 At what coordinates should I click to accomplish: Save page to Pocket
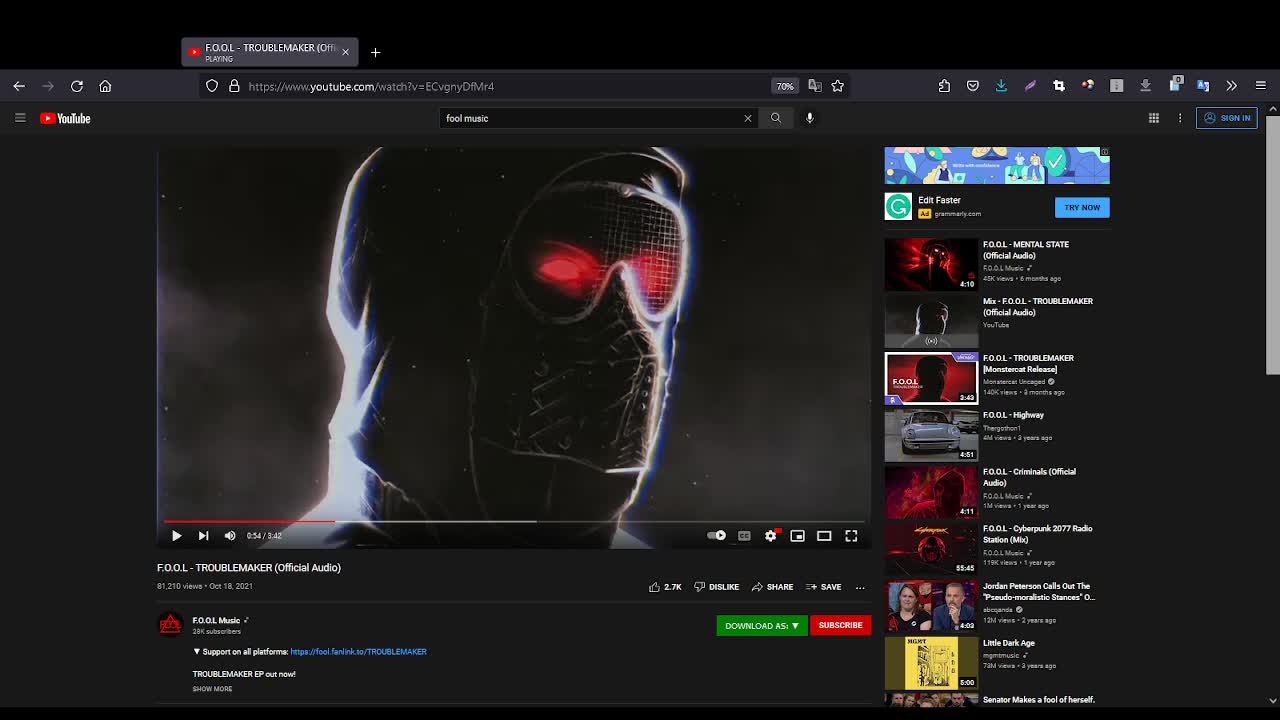pyautogui.click(x=973, y=86)
